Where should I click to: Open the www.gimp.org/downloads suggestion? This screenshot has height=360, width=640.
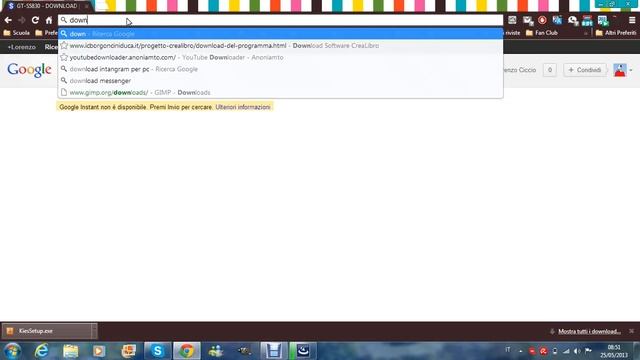[x=280, y=93]
